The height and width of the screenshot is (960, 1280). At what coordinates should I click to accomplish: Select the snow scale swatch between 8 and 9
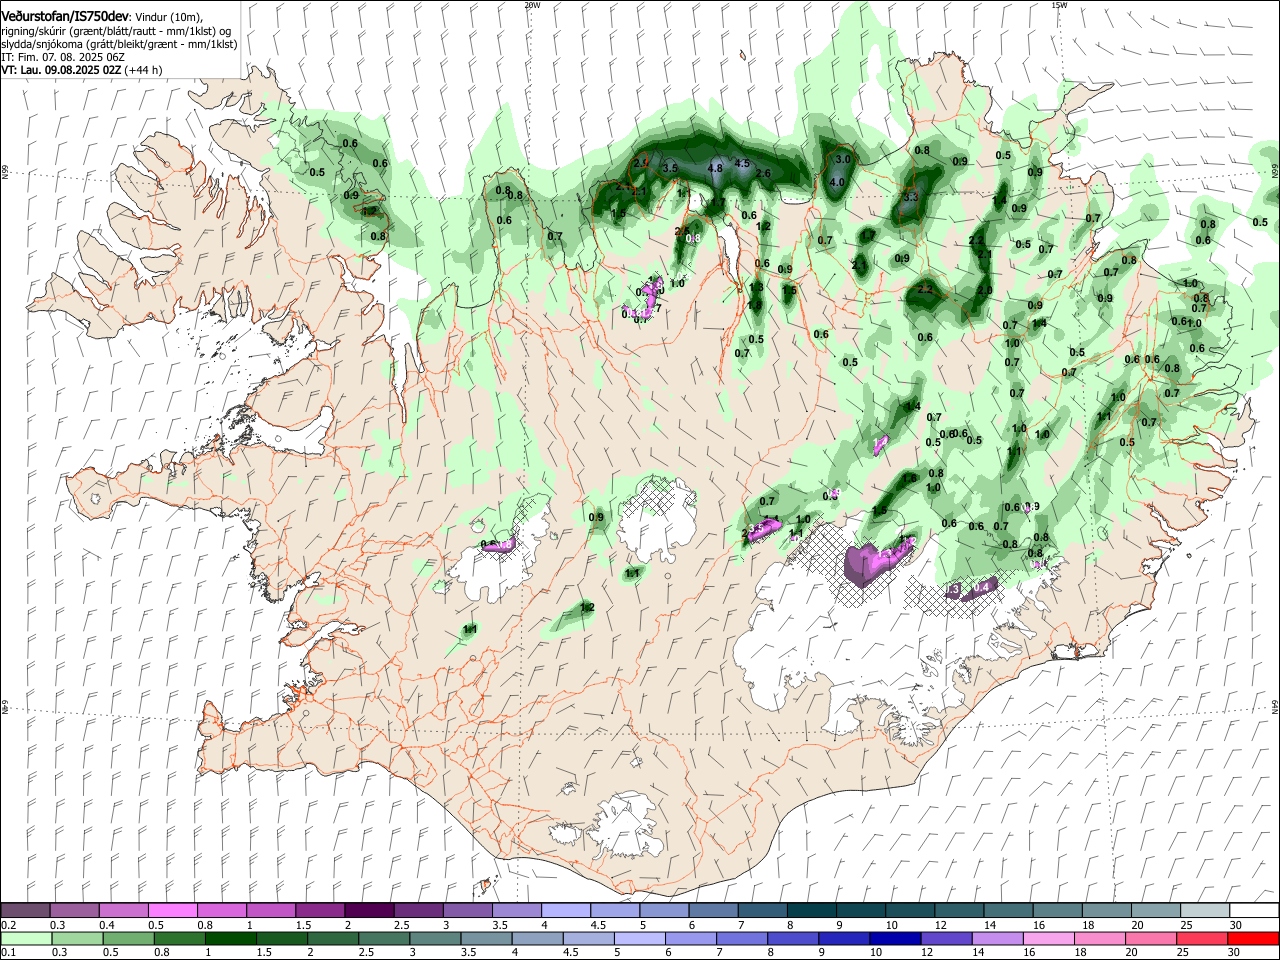tap(812, 910)
